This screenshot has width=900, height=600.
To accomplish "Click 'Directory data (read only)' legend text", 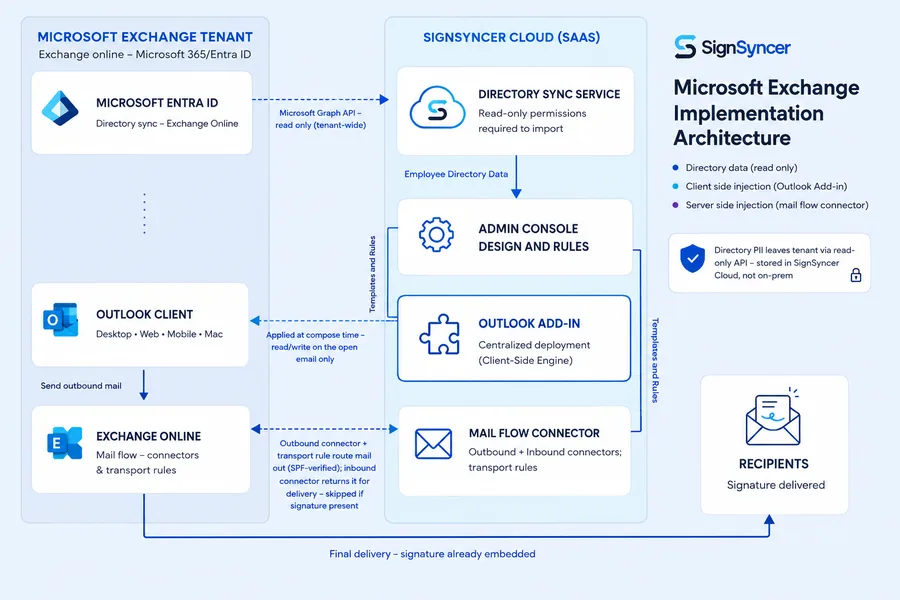I will [x=742, y=168].
